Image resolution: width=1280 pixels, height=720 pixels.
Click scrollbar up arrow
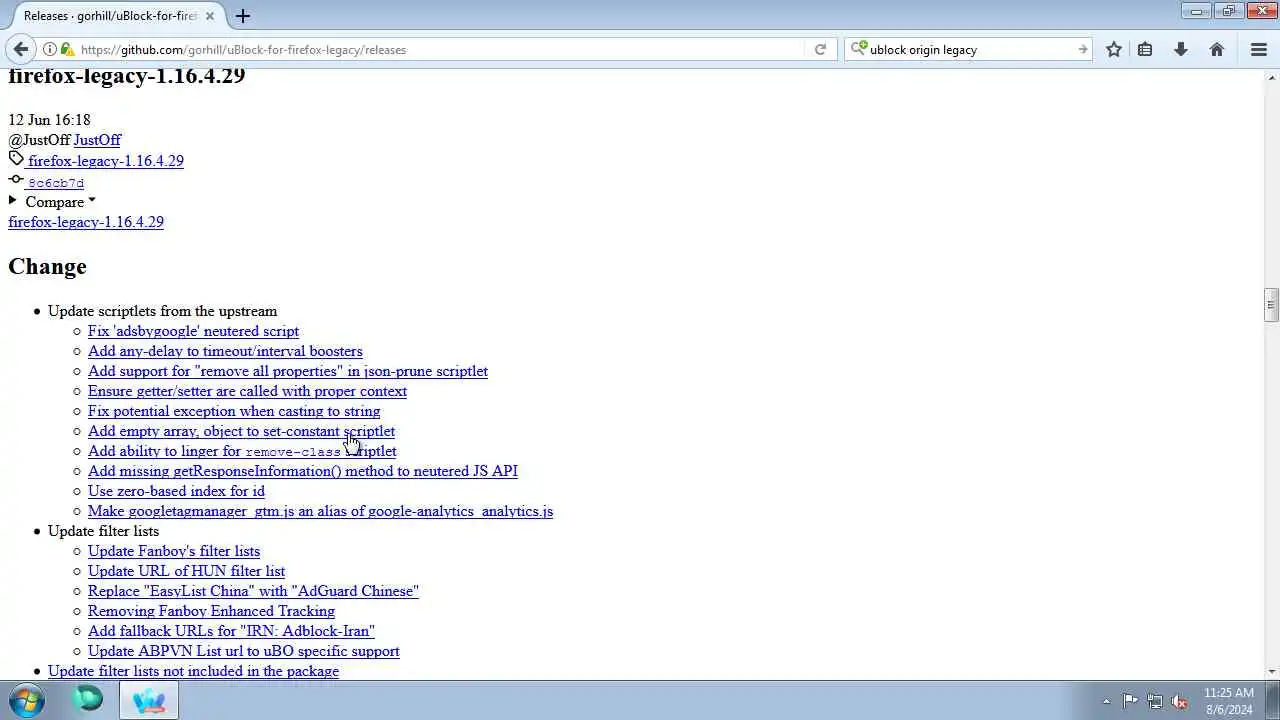tap(1271, 76)
